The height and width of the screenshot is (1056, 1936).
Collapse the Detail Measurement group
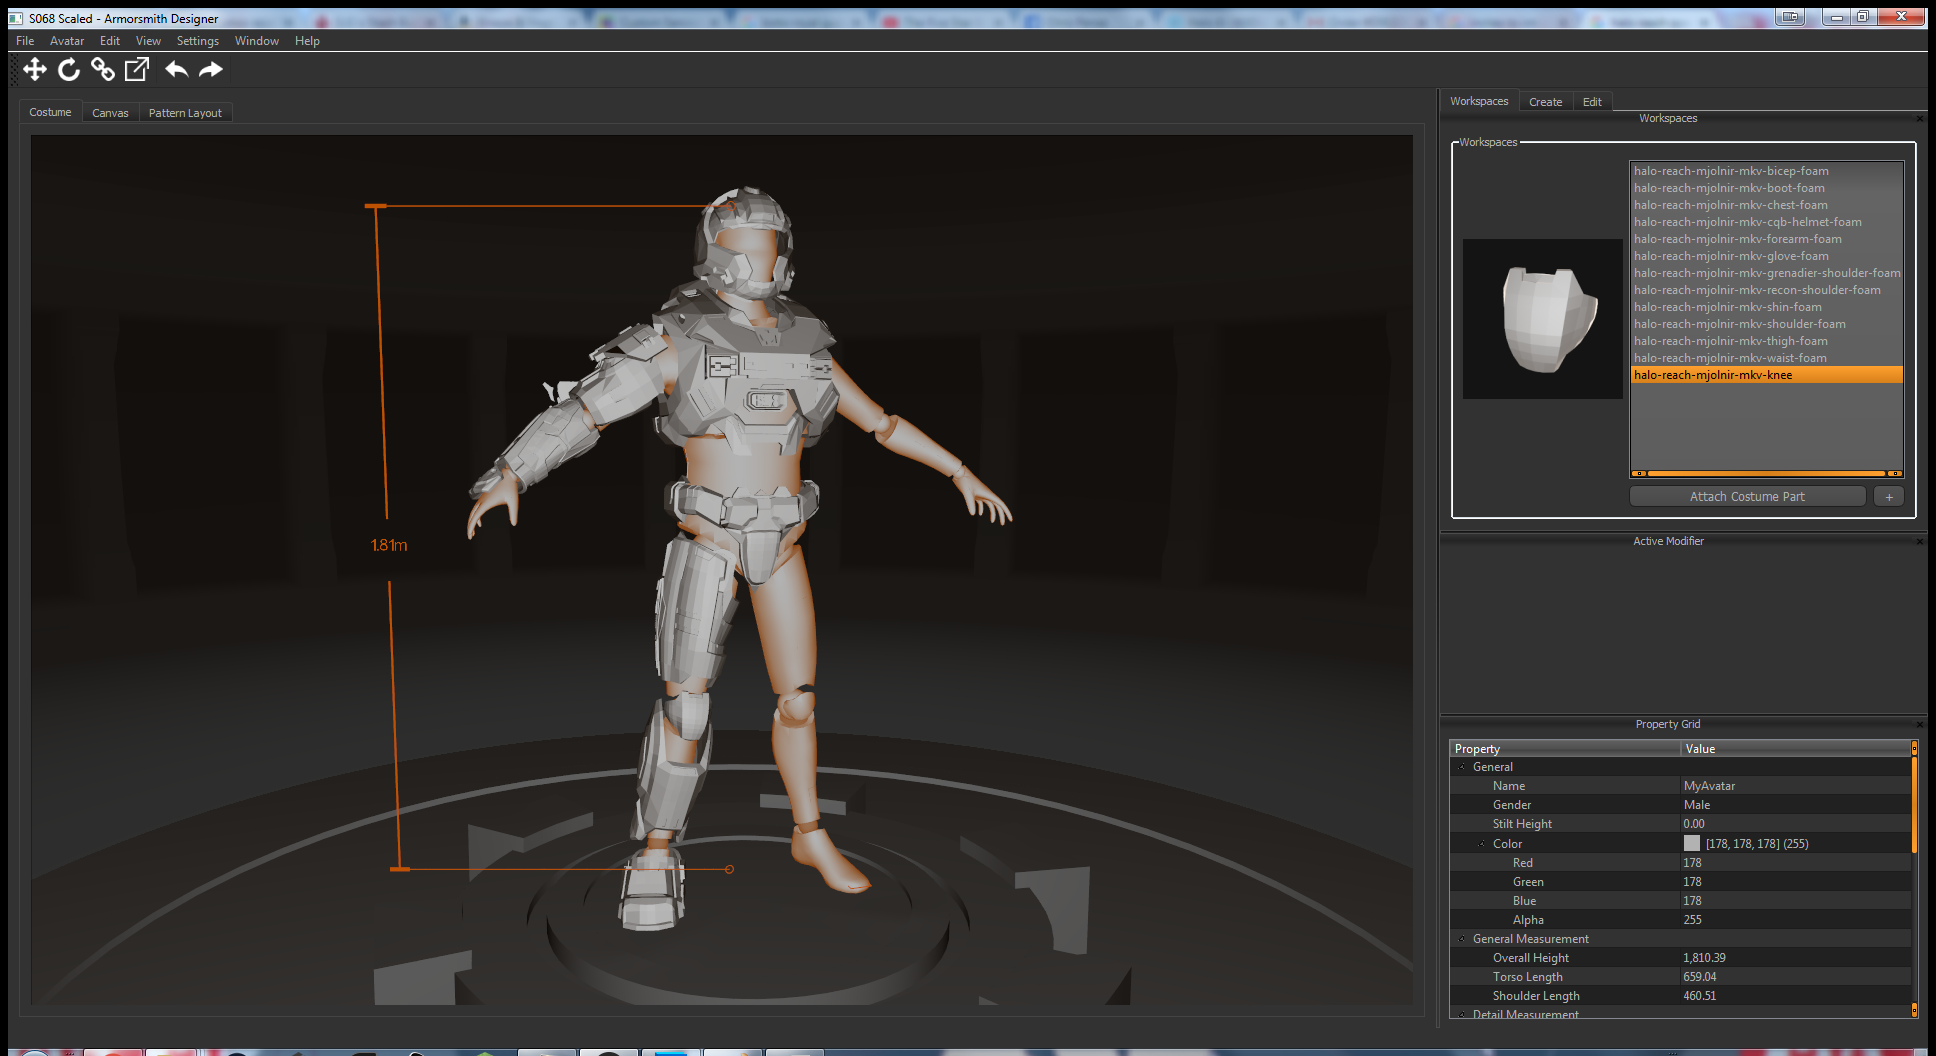(1462, 1015)
